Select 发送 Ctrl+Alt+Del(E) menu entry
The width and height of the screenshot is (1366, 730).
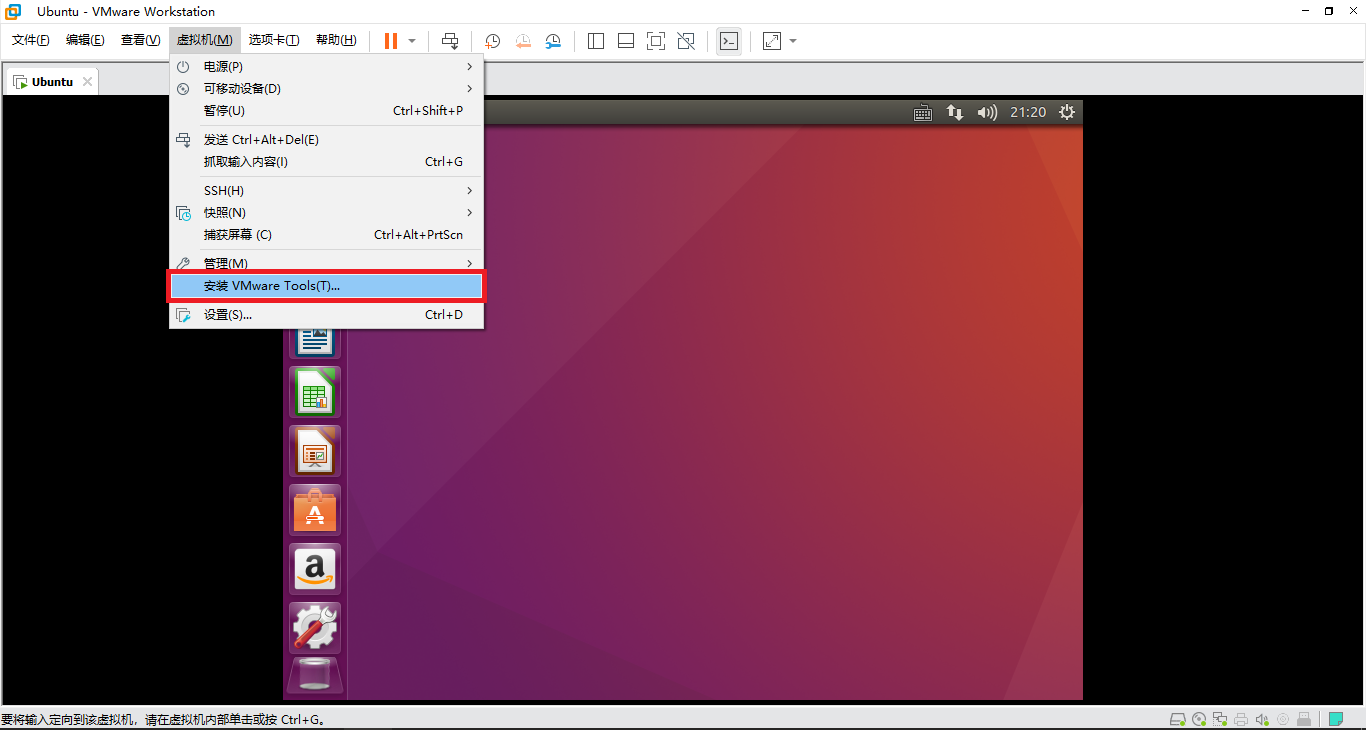(327, 140)
